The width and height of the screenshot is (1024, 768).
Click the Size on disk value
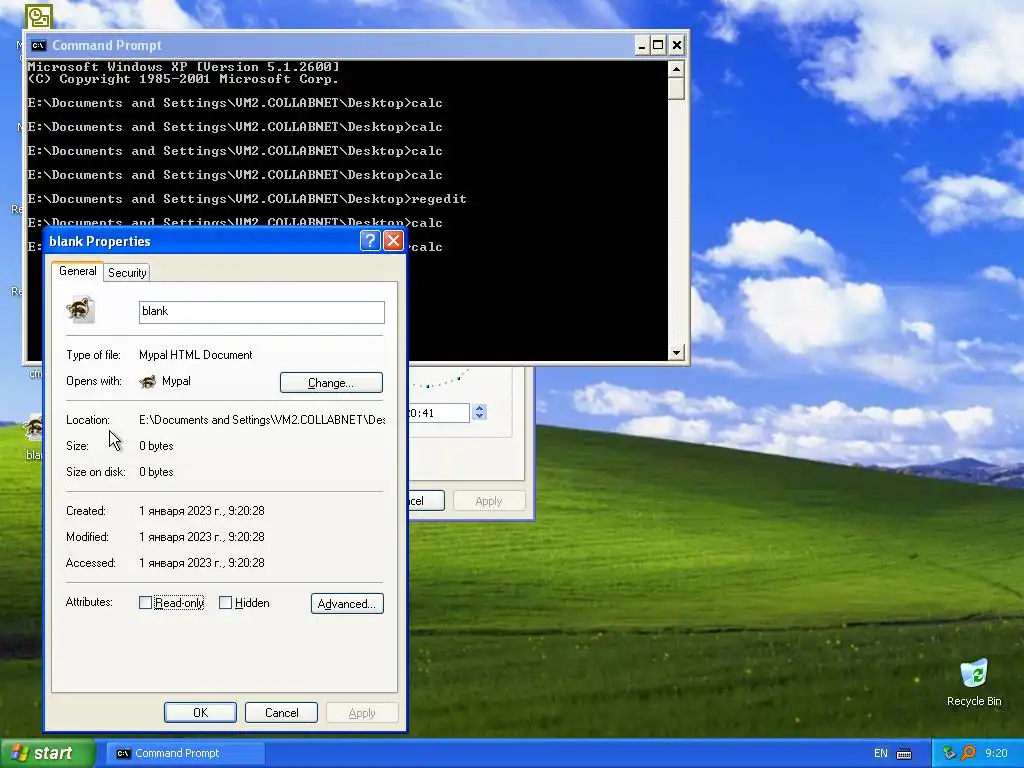click(156, 472)
